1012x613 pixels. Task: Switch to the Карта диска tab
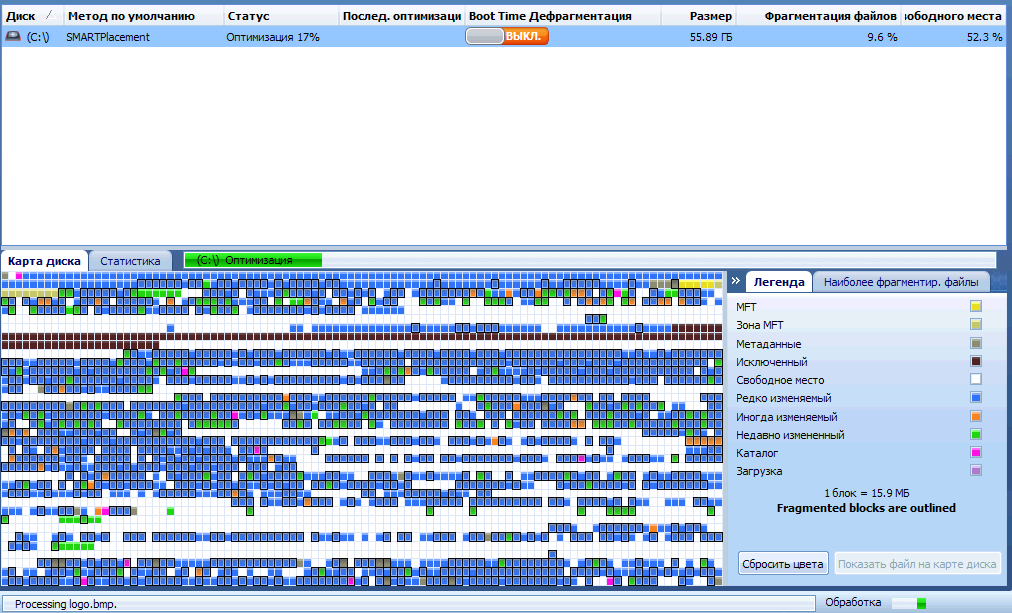click(x=44, y=261)
